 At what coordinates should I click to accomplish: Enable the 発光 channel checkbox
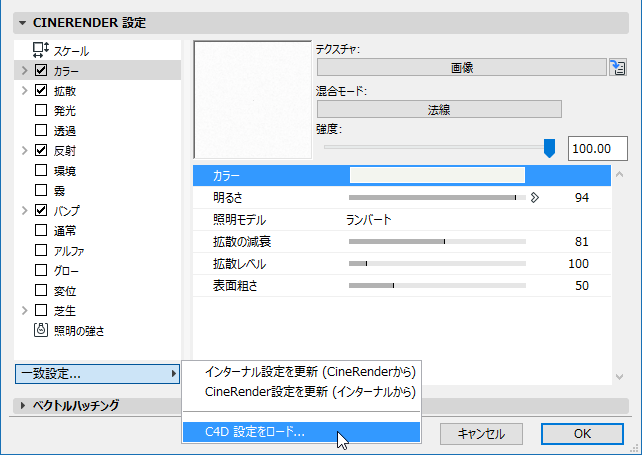click(x=41, y=110)
